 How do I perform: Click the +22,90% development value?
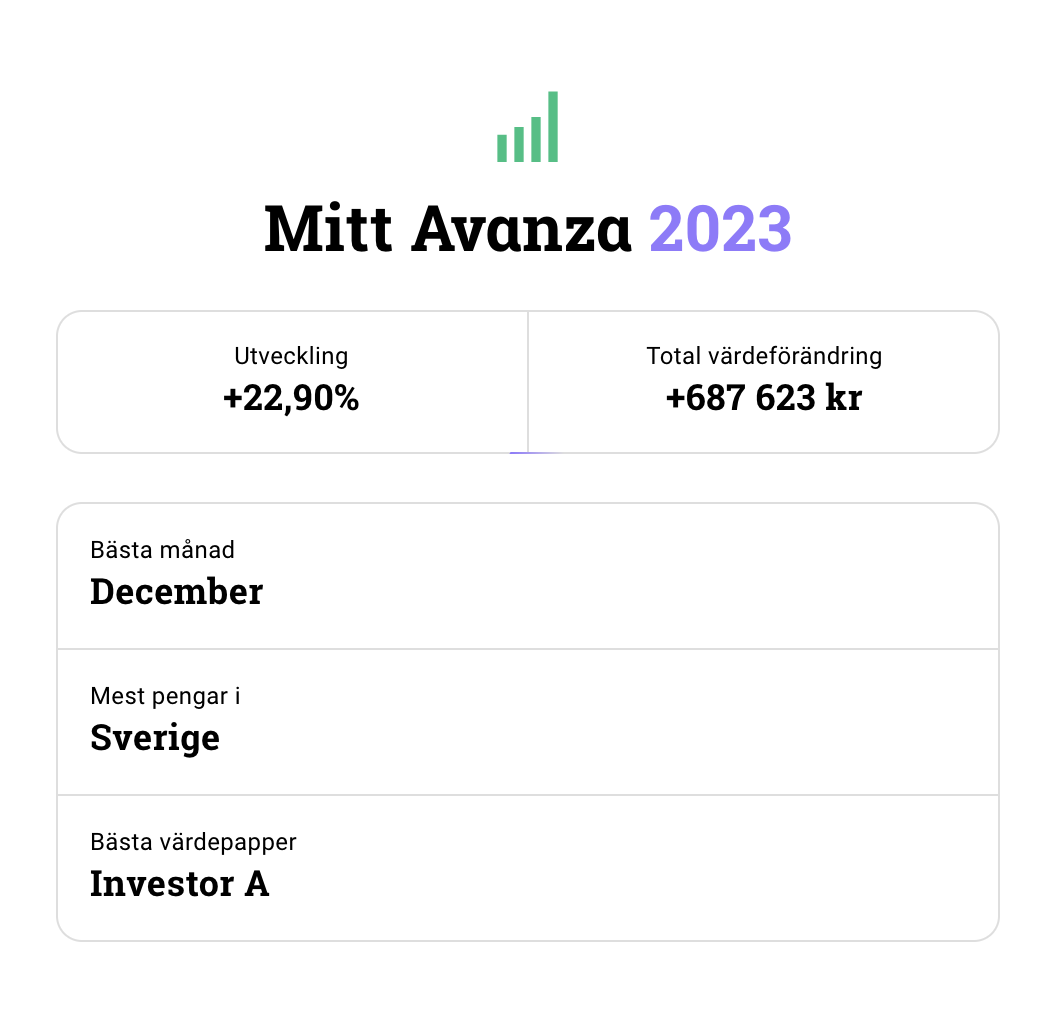[291, 399]
